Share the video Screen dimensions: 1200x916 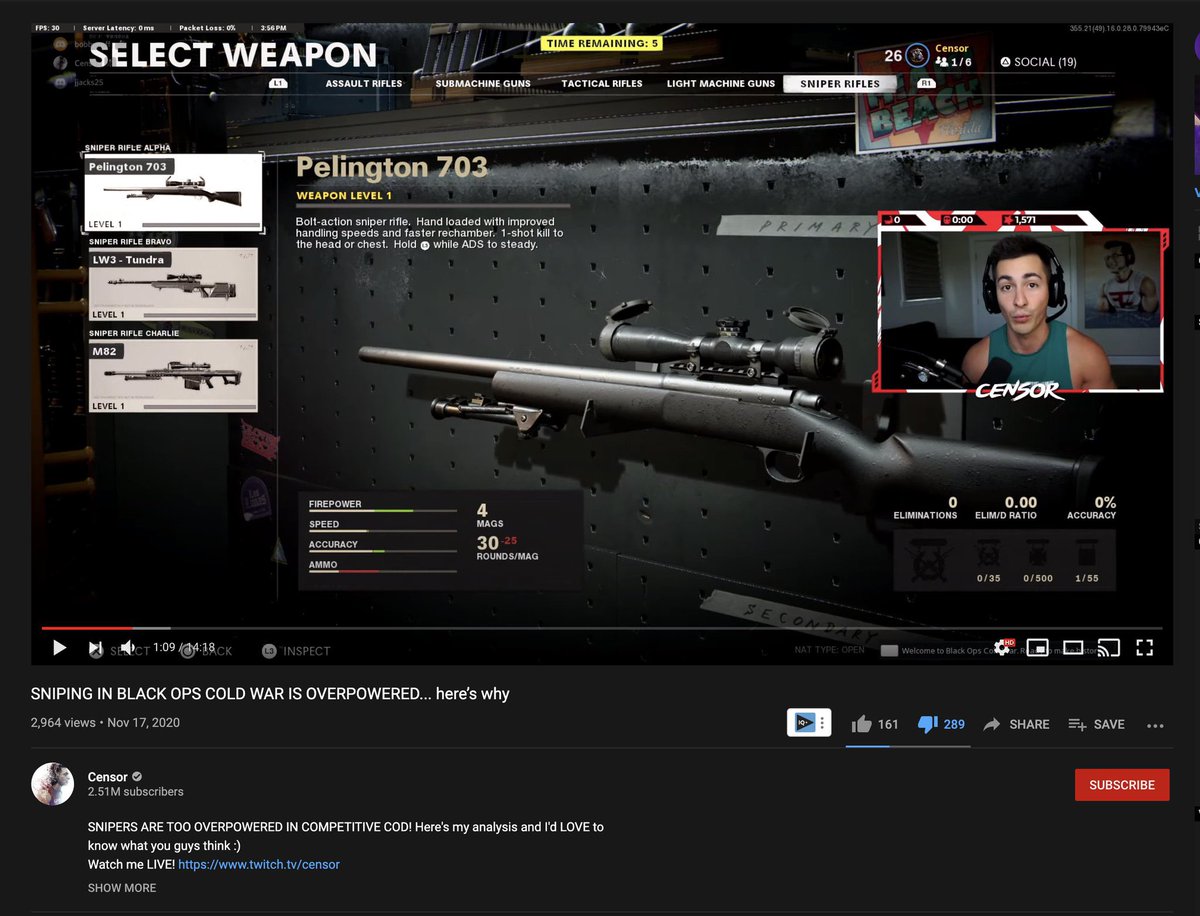pos(1016,724)
